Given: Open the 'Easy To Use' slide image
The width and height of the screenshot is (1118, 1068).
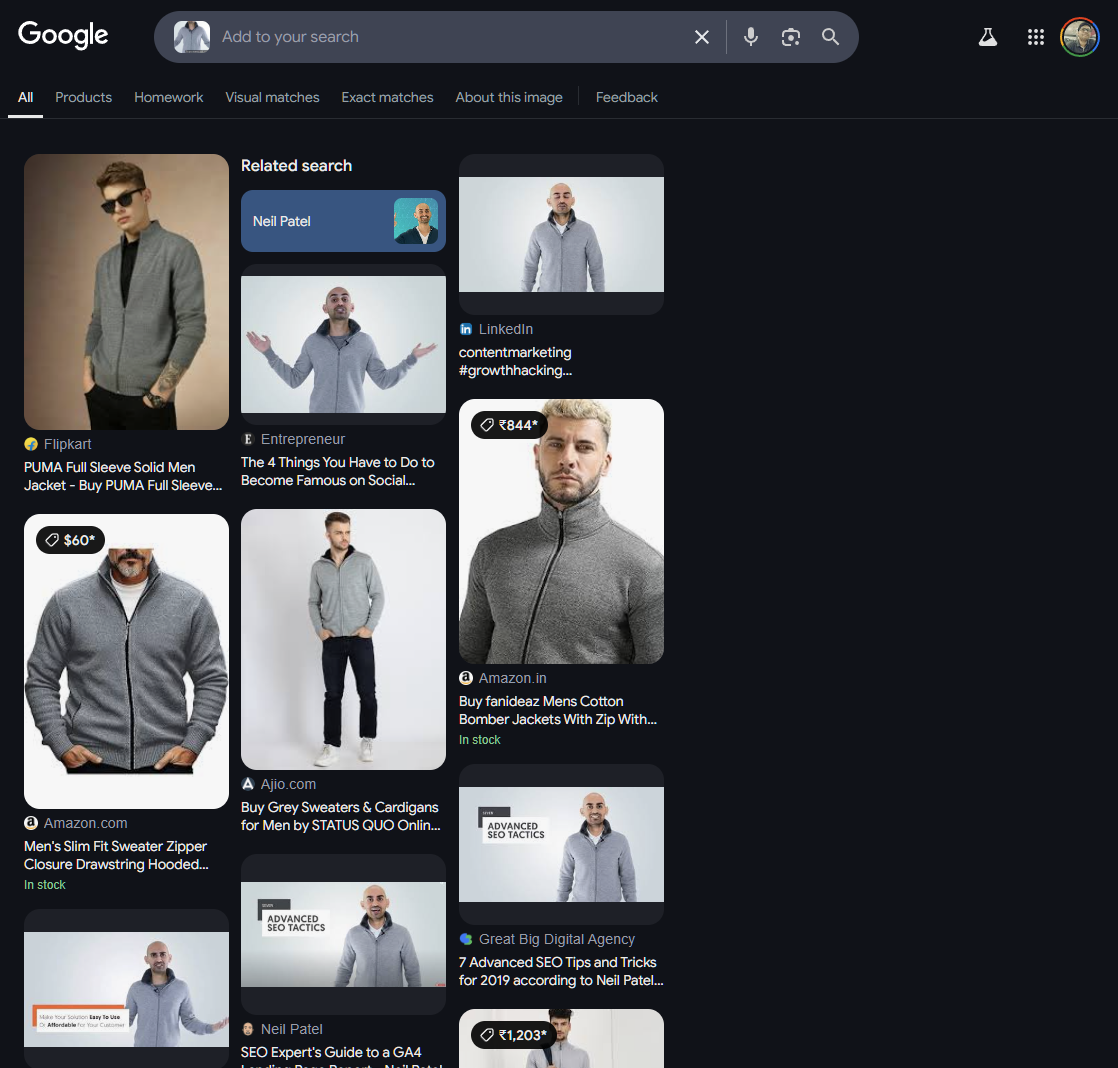Looking at the screenshot, I should pos(126,988).
